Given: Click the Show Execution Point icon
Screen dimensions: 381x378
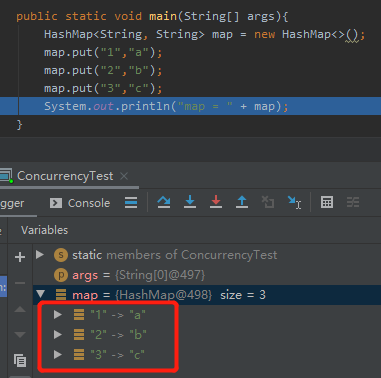Looking at the screenshot, I should [x=131, y=202].
